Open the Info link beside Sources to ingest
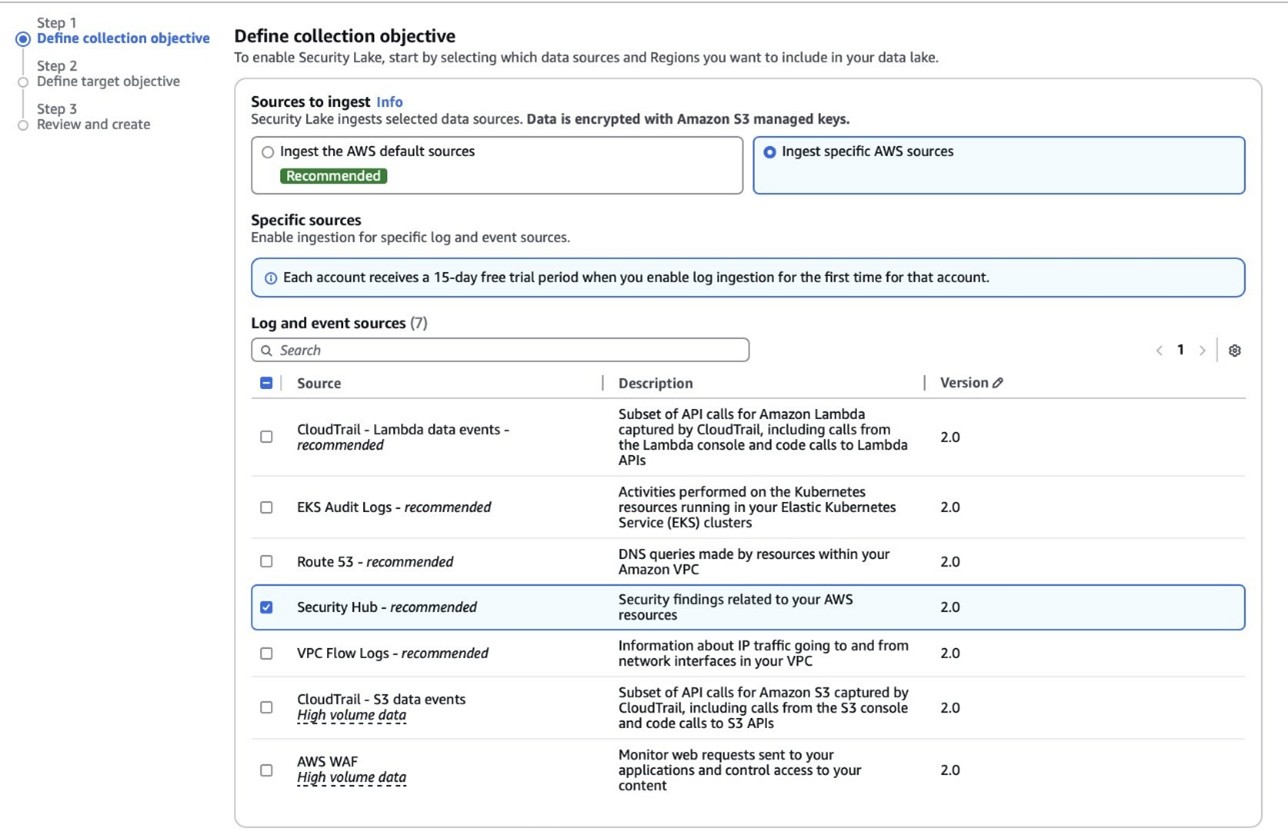This screenshot has height=838, width=1288. (x=389, y=101)
